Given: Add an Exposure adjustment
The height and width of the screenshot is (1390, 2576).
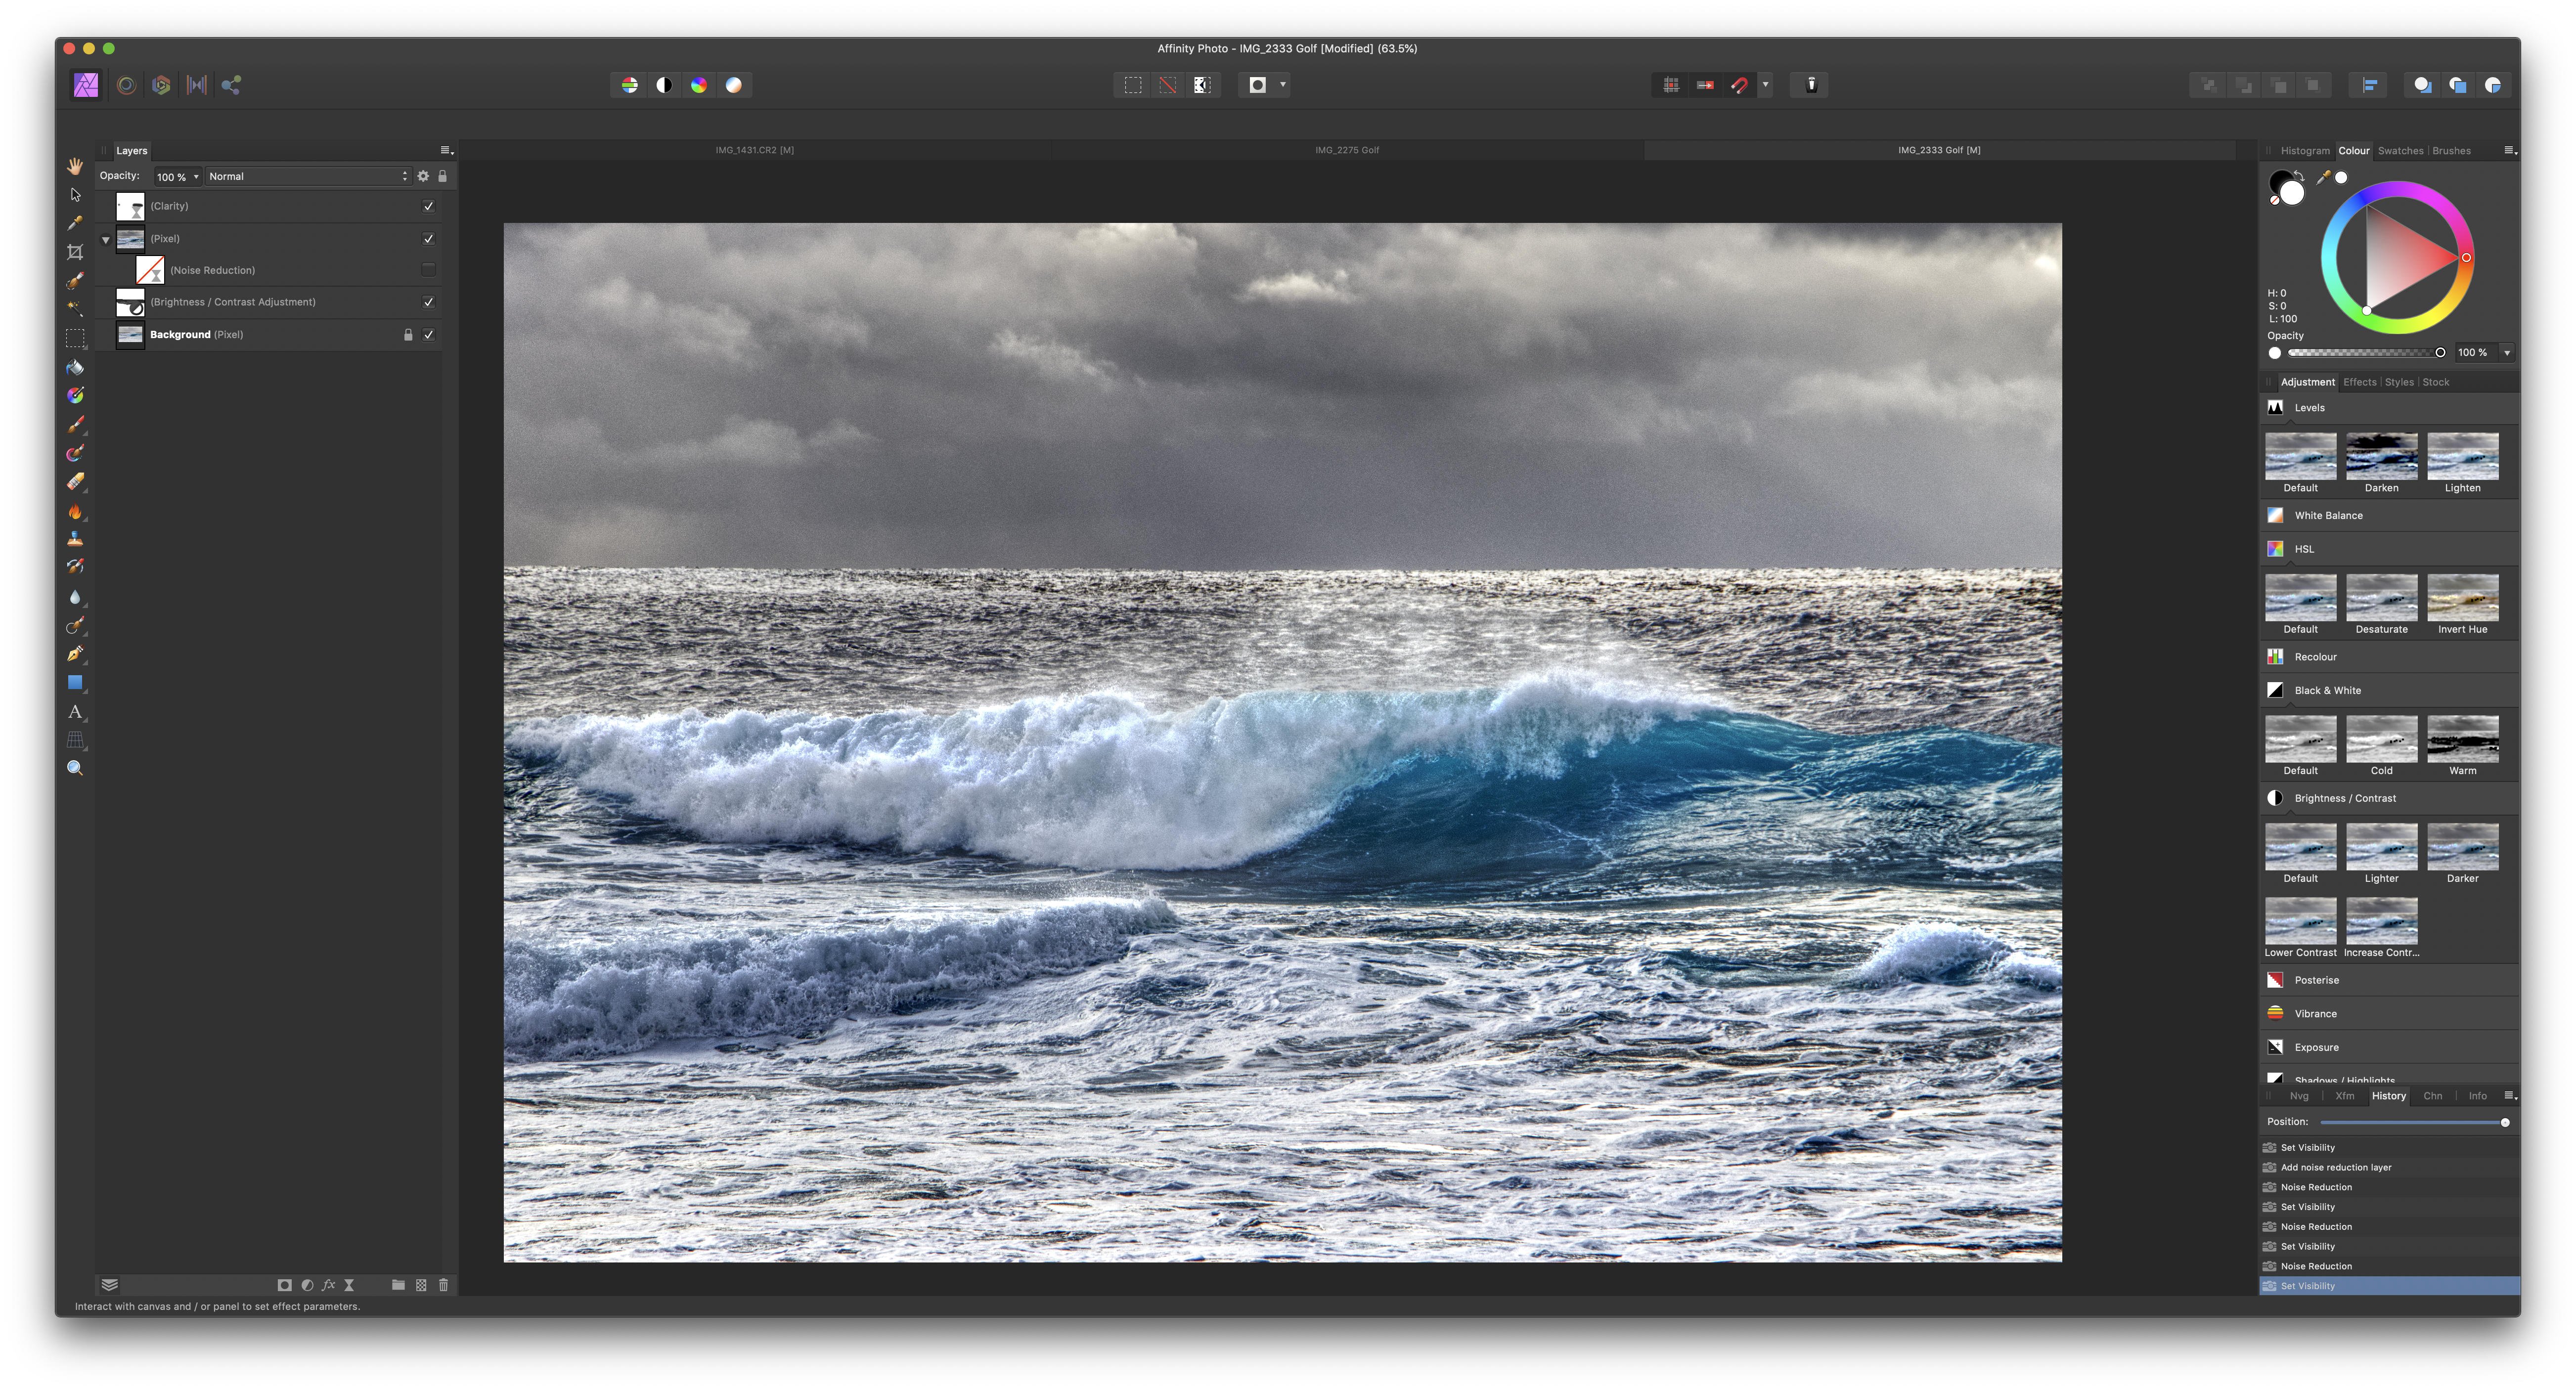Looking at the screenshot, I should pos(2390,1048).
